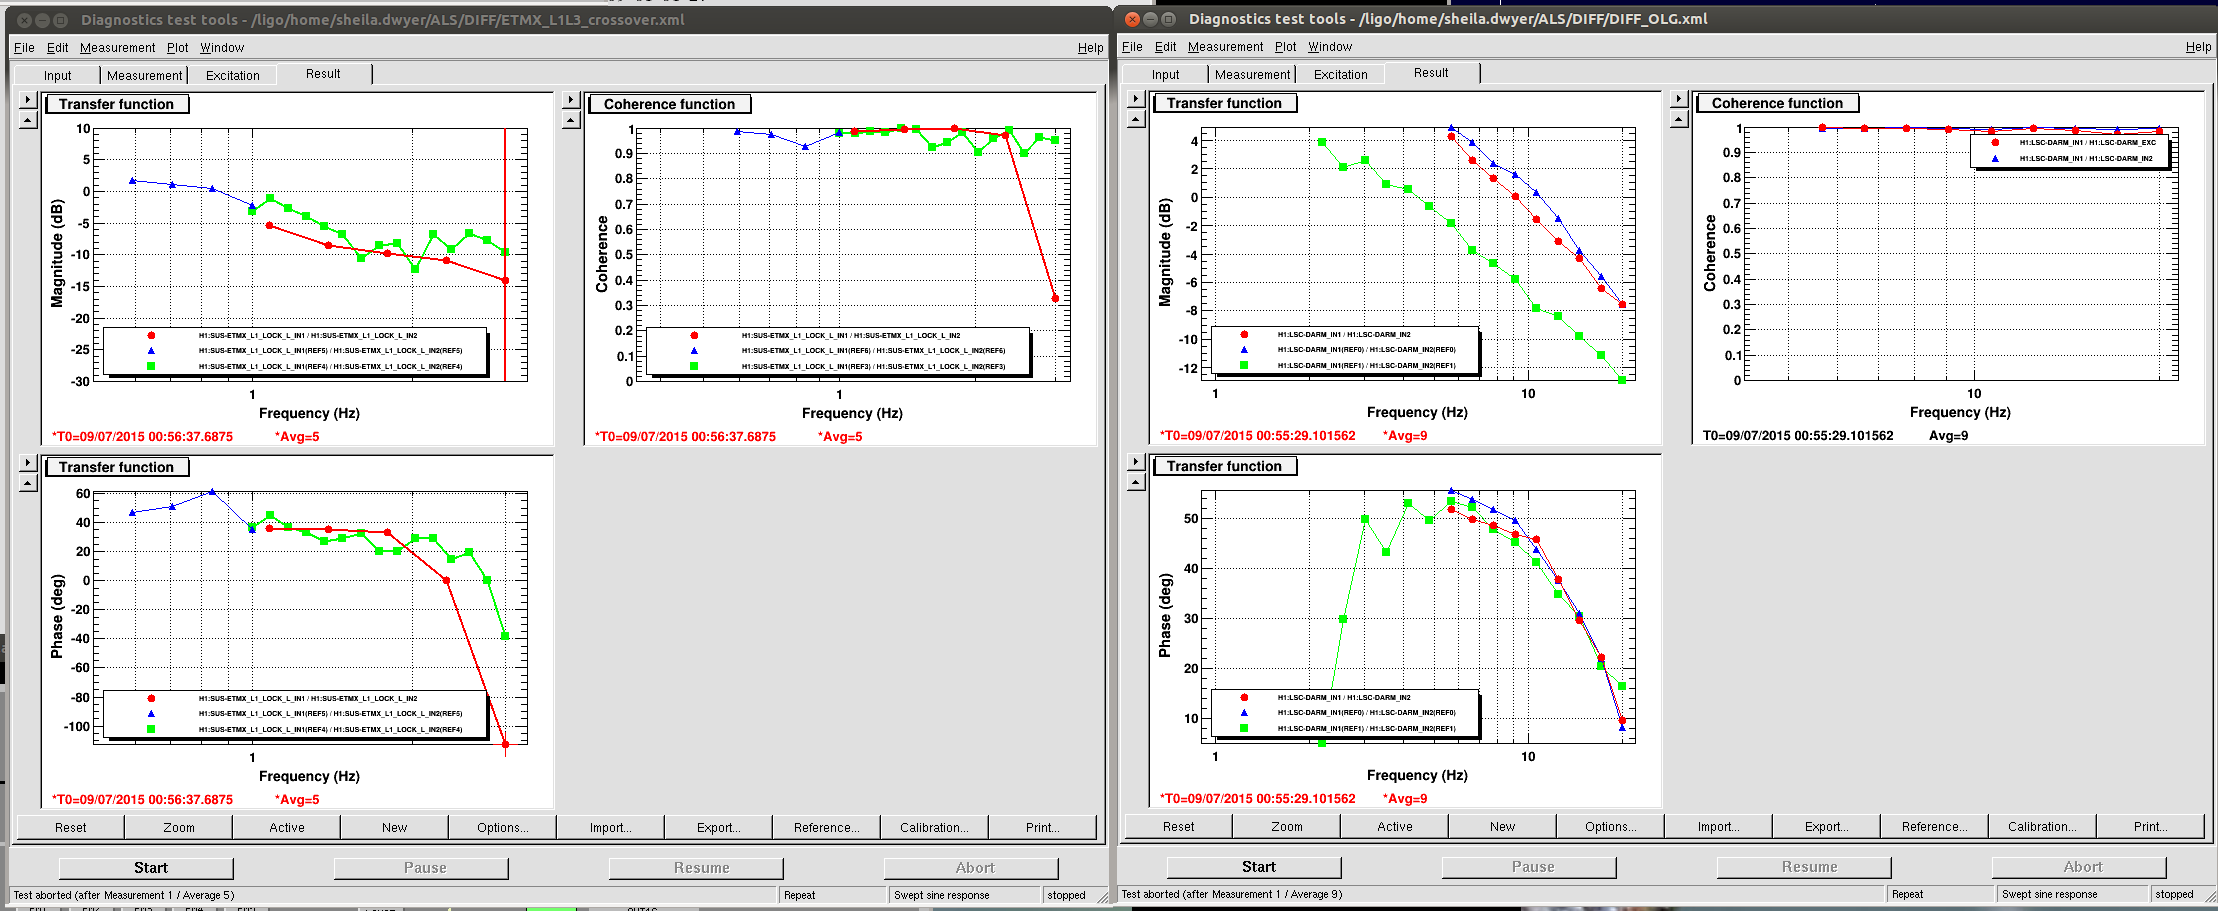Click Abort in crossover window
The image size is (2218, 911).
click(971, 867)
